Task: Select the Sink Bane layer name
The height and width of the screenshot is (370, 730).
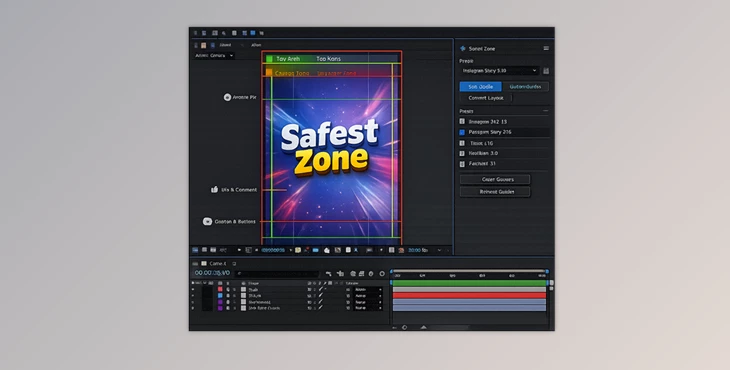Action: [x=264, y=308]
